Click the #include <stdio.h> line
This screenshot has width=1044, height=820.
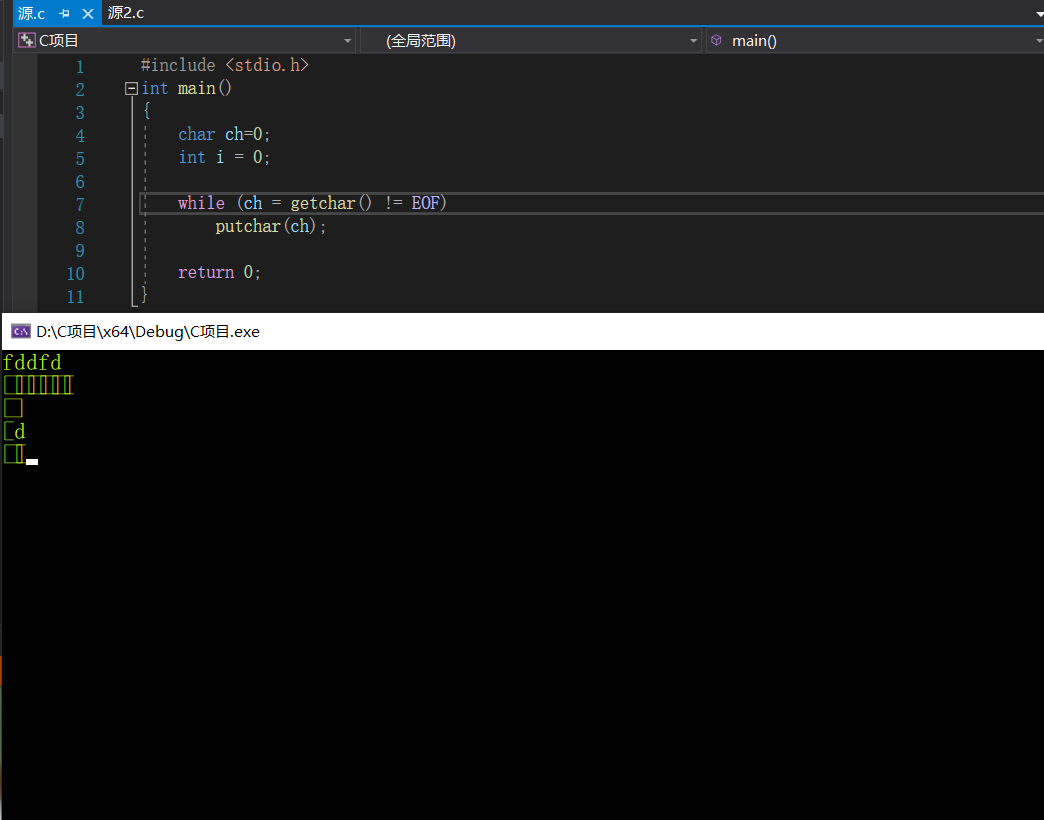click(x=225, y=66)
